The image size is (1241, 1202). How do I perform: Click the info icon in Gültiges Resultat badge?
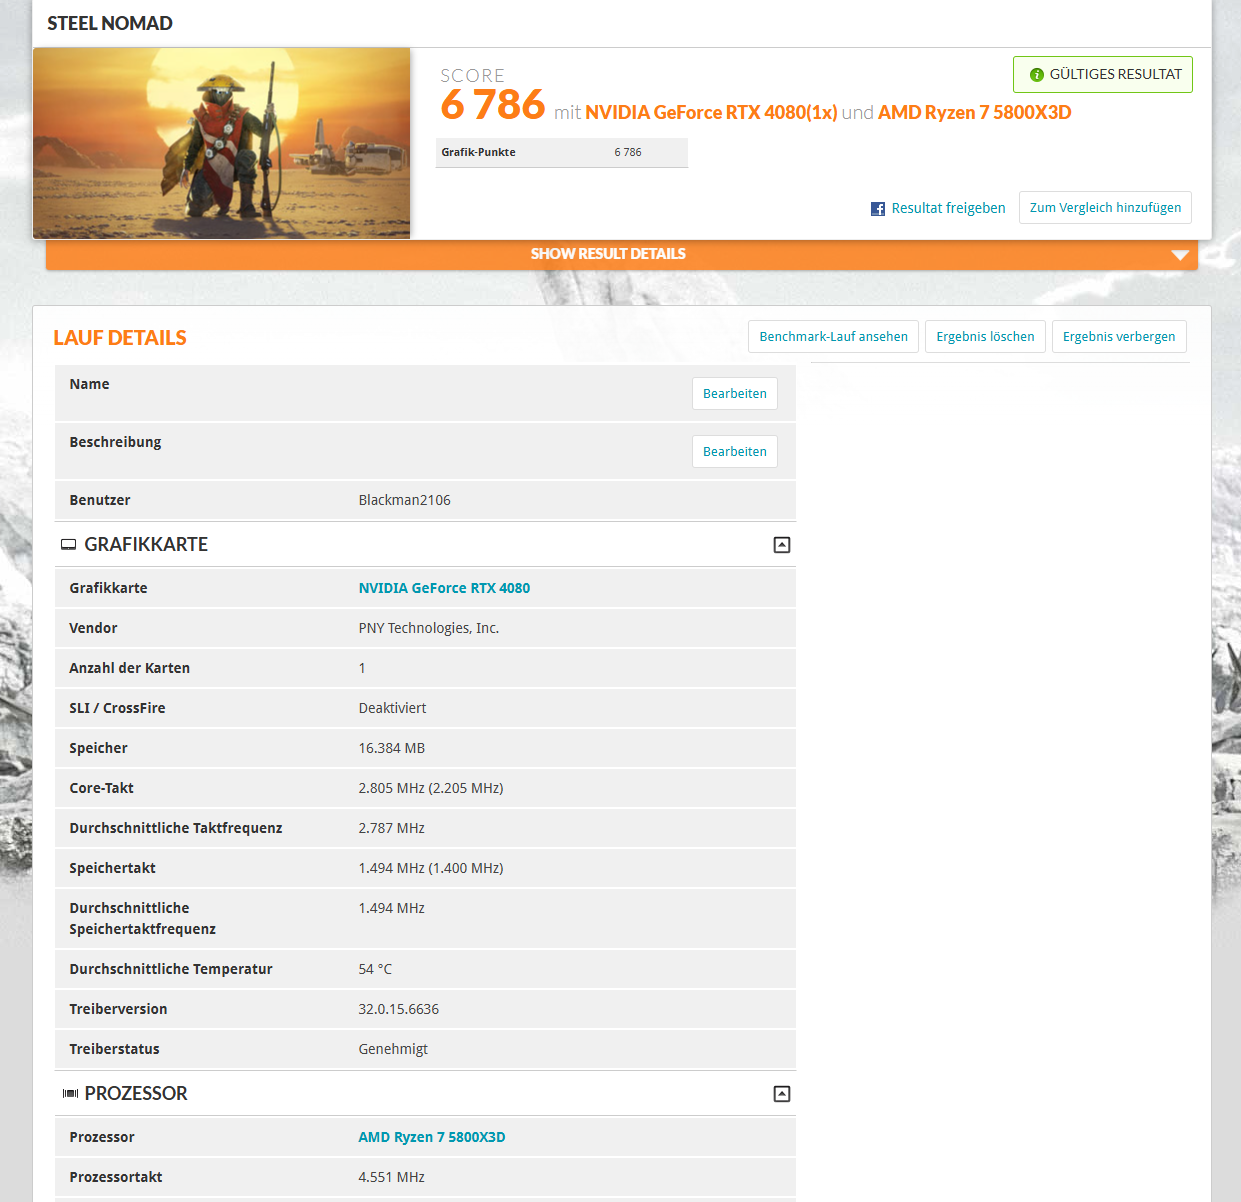[1037, 75]
